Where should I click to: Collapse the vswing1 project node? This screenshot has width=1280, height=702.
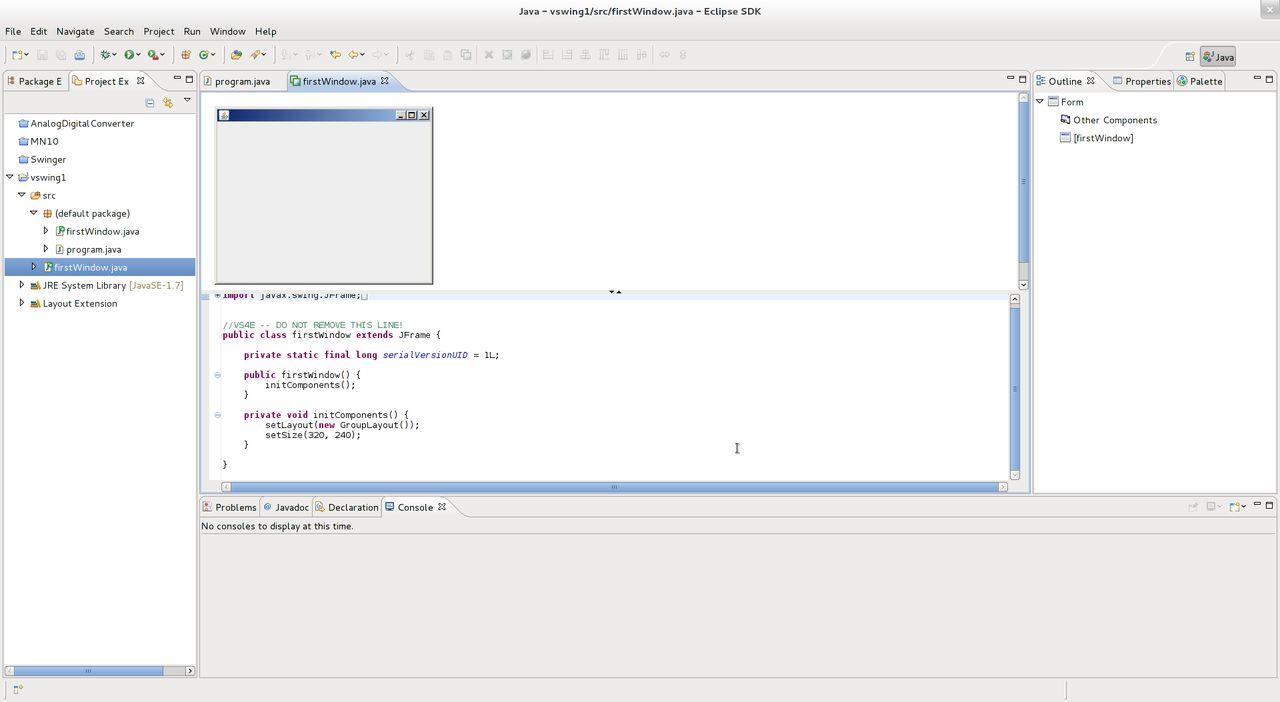click(10, 177)
